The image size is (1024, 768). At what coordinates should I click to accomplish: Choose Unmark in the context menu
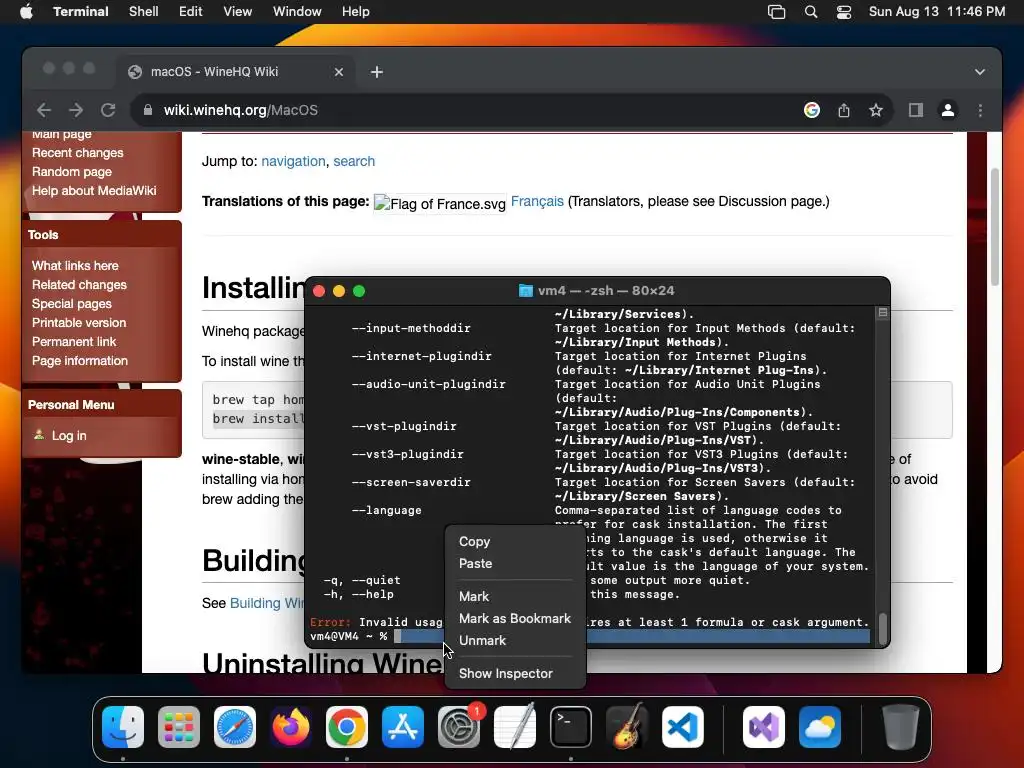click(515, 641)
